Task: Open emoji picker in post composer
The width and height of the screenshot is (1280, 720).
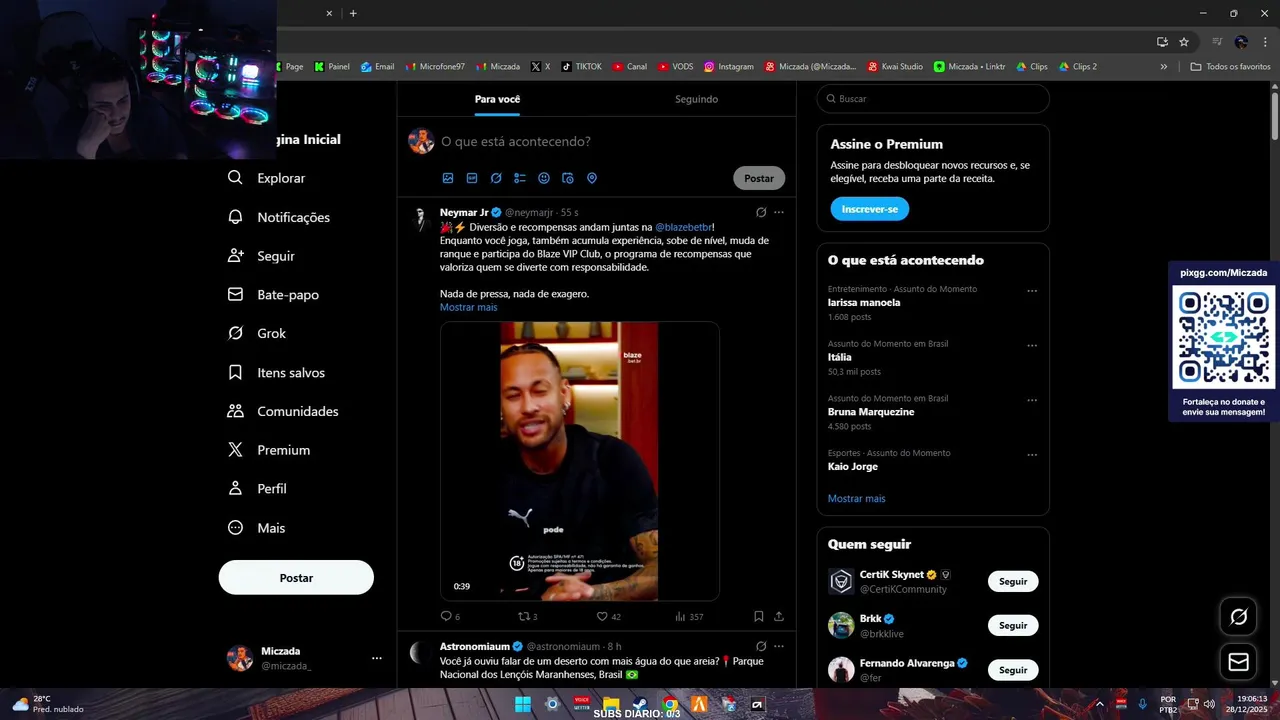Action: click(544, 178)
